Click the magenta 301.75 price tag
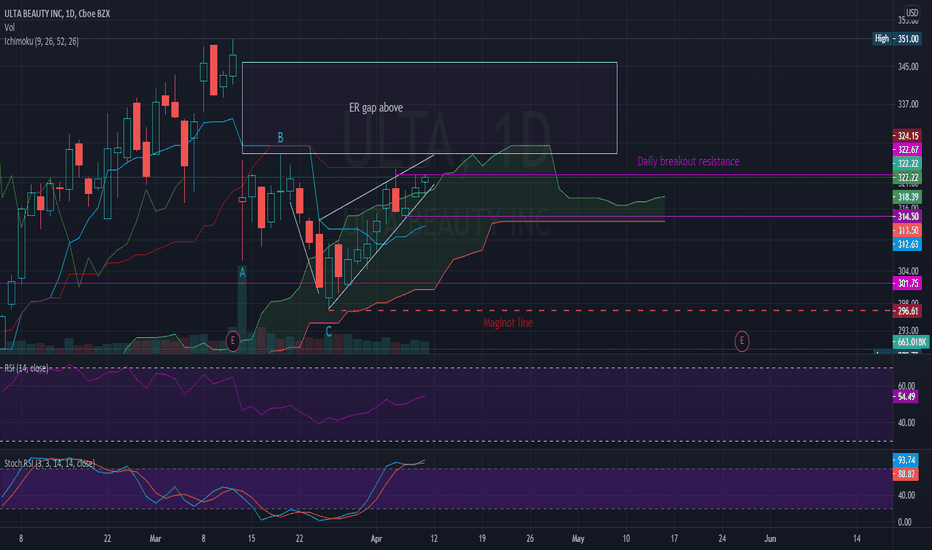 coord(907,284)
